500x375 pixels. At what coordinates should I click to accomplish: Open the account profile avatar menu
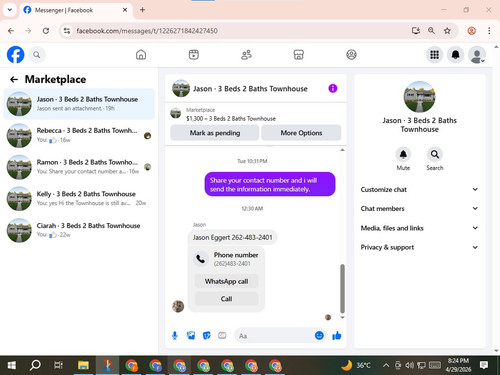[477, 55]
